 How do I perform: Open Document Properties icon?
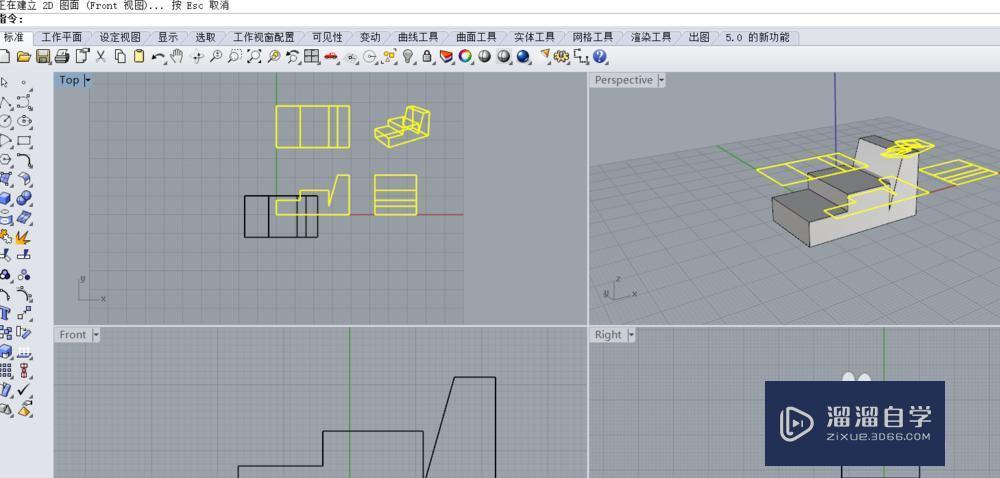pos(82,57)
